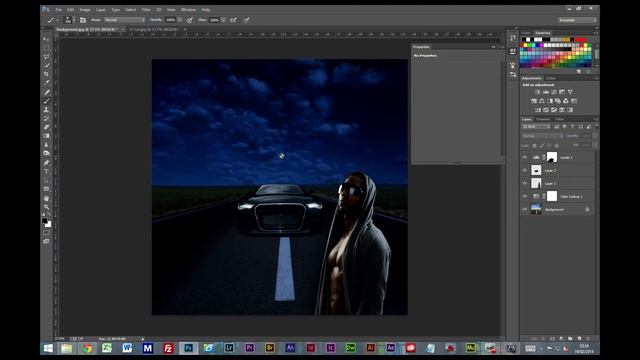Select the Levels 1 layer mask thumbnail

[552, 157]
